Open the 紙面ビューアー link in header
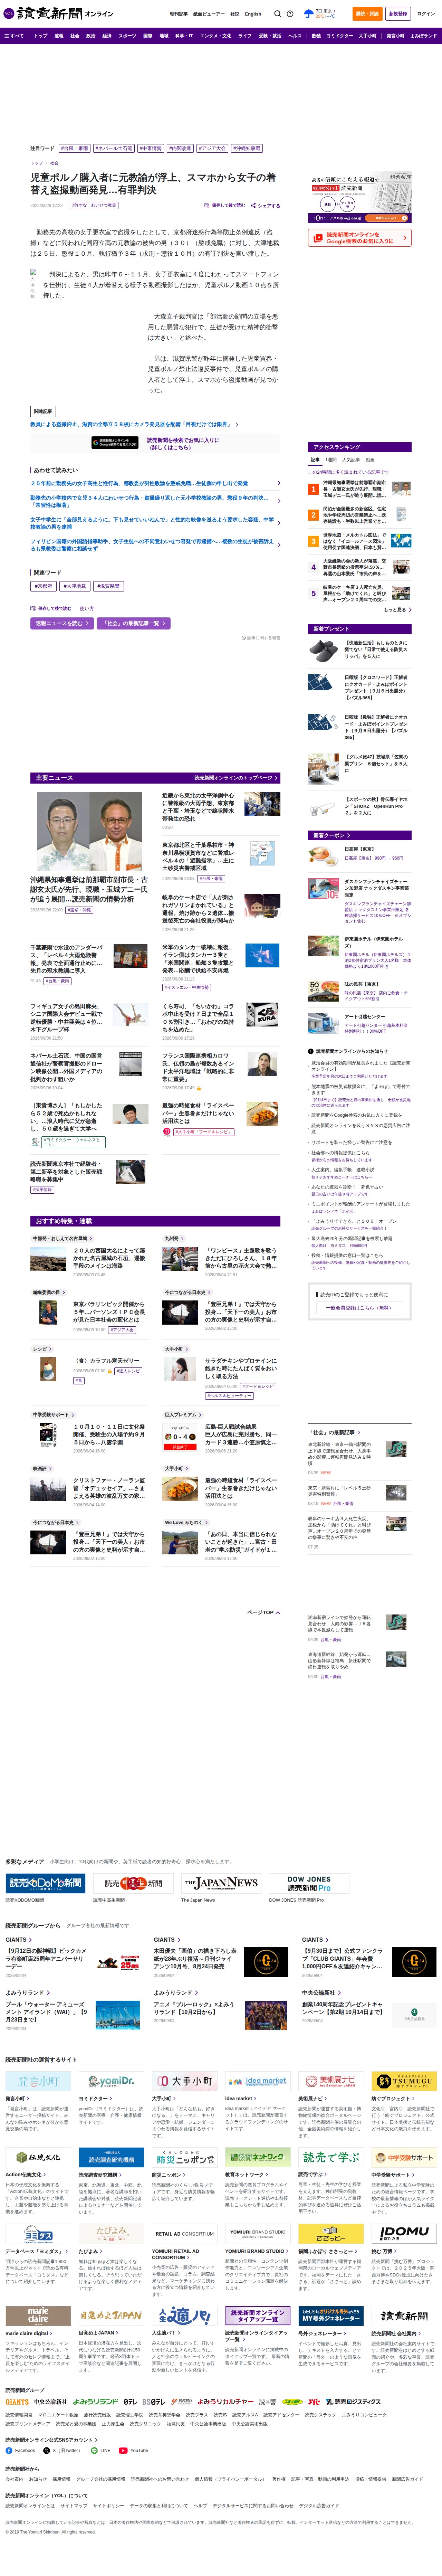This screenshot has width=442, height=2576. tap(209, 14)
